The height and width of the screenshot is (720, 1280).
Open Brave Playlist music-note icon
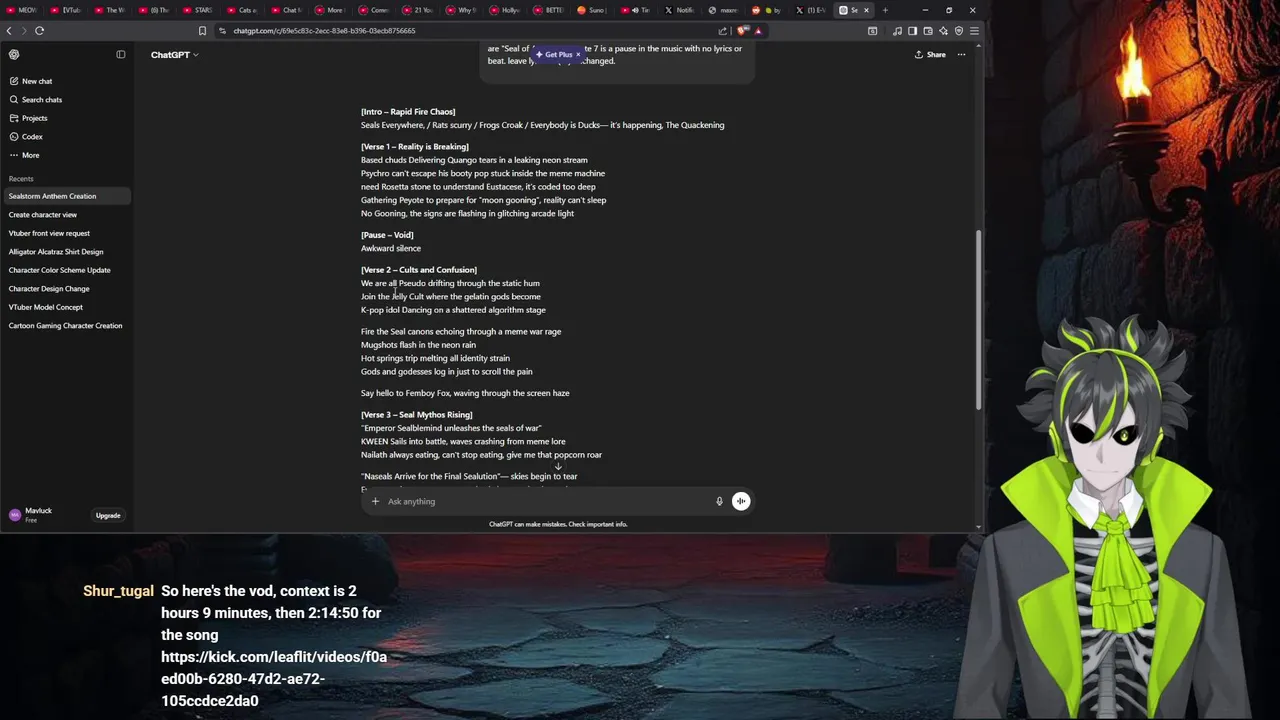[897, 30]
